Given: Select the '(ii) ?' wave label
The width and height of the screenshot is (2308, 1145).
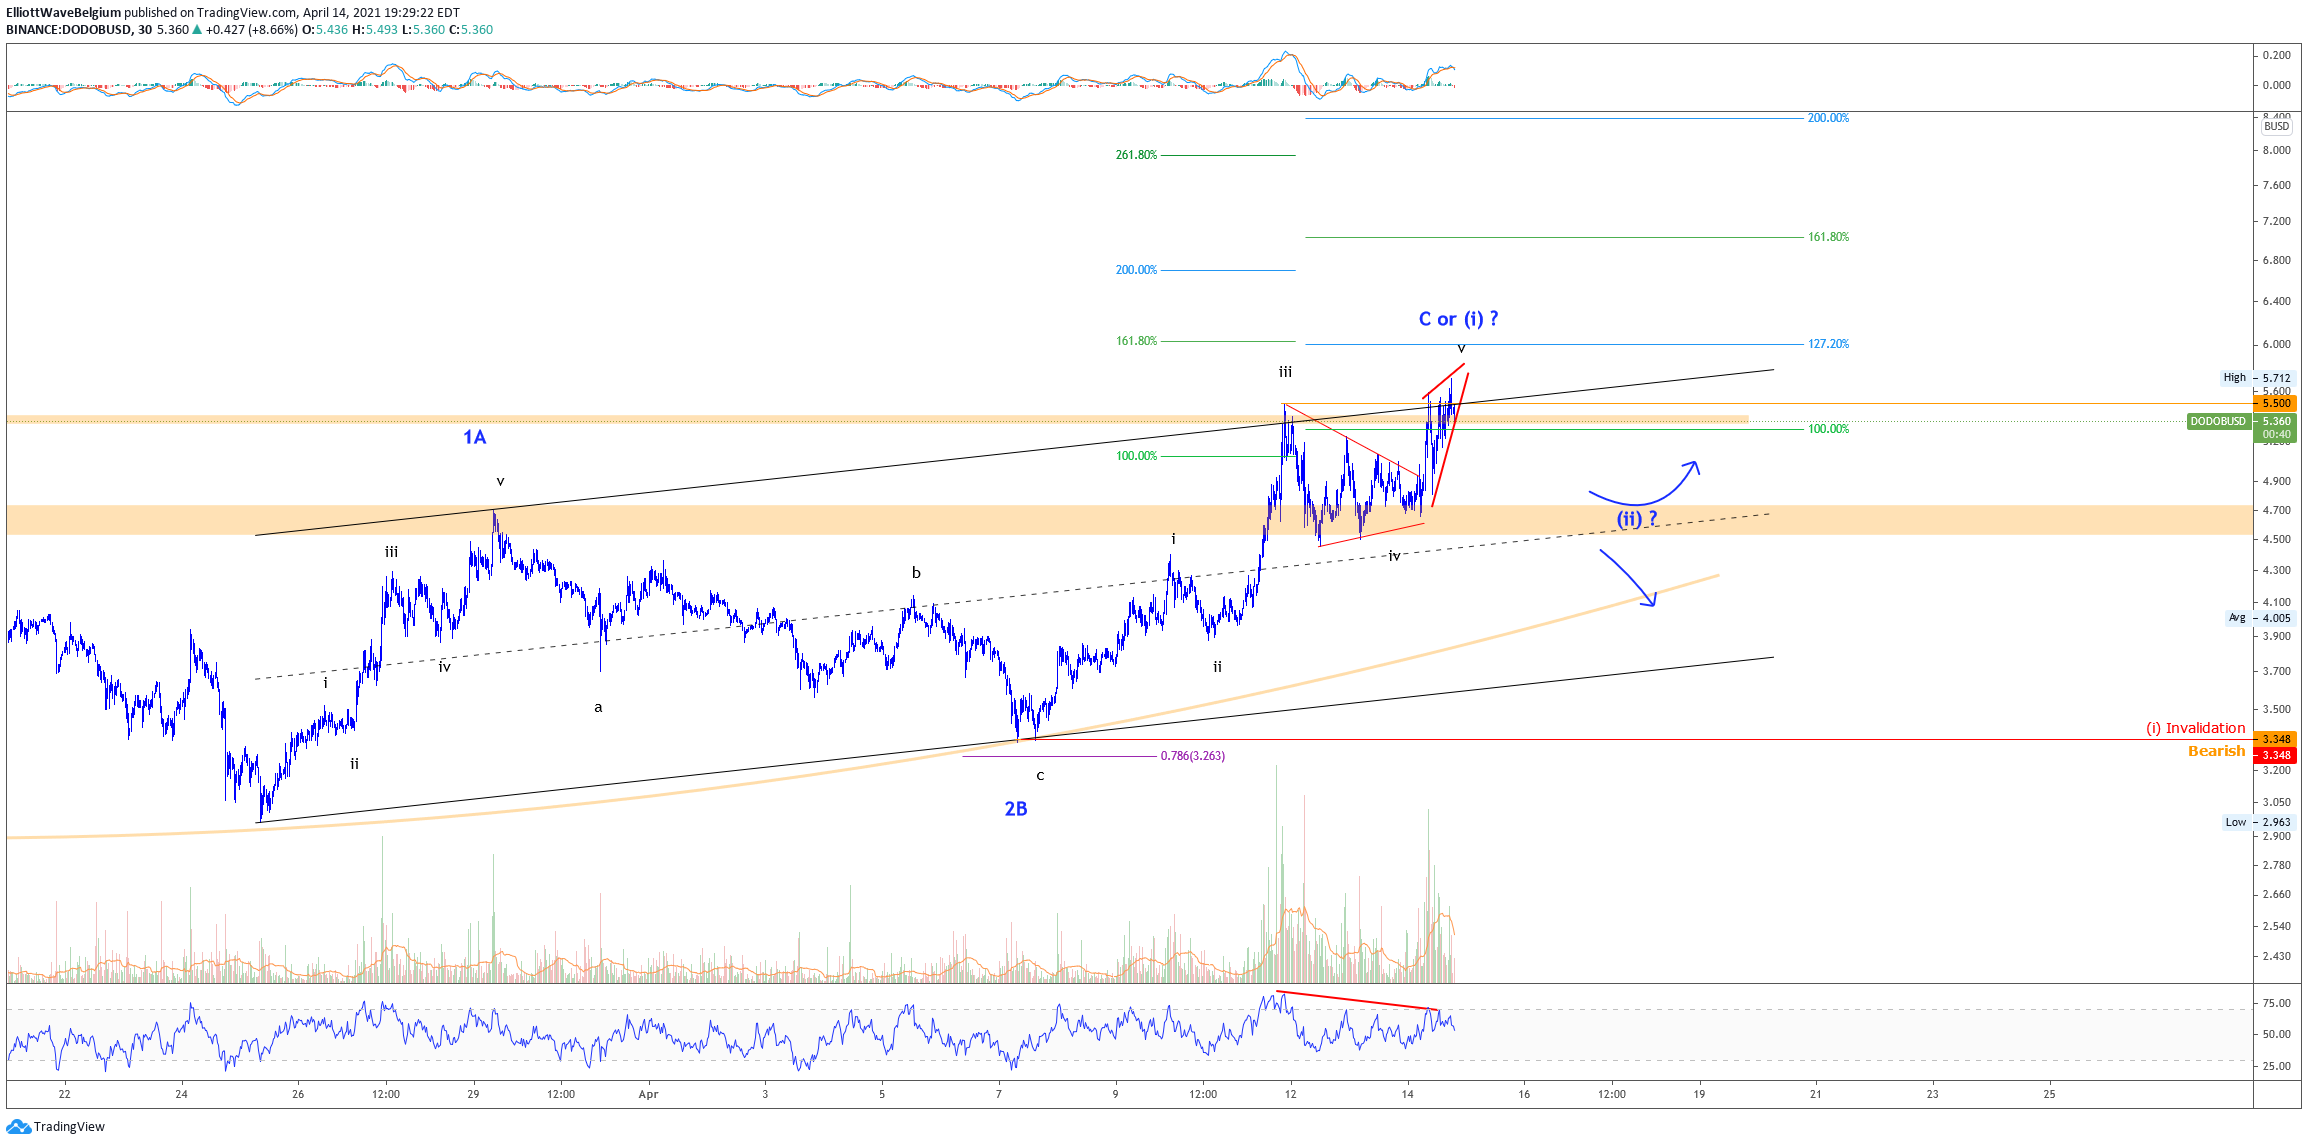Looking at the screenshot, I should 1637,518.
